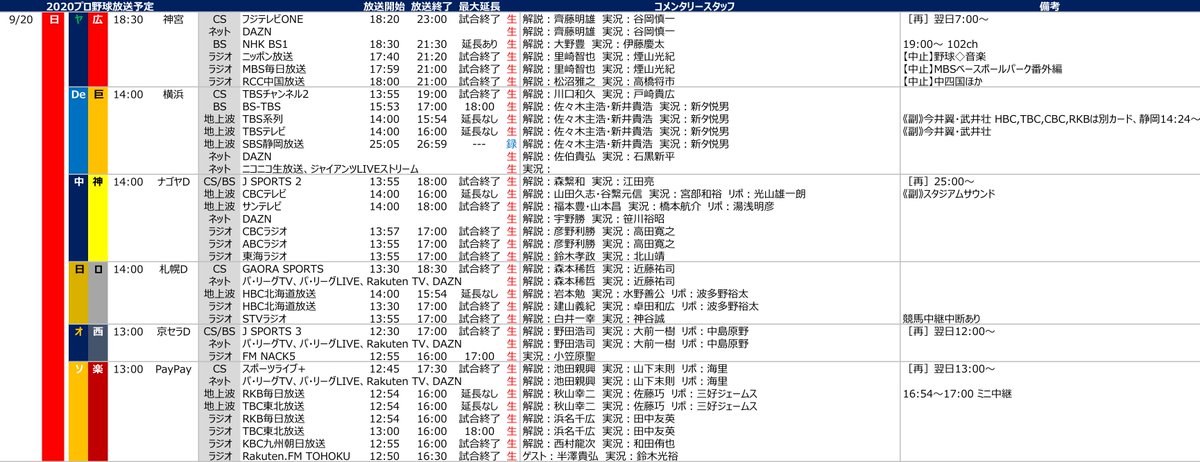The height and width of the screenshot is (462, 1200).
Task: Select channel 'NHK BS1'
Action: point(264,45)
